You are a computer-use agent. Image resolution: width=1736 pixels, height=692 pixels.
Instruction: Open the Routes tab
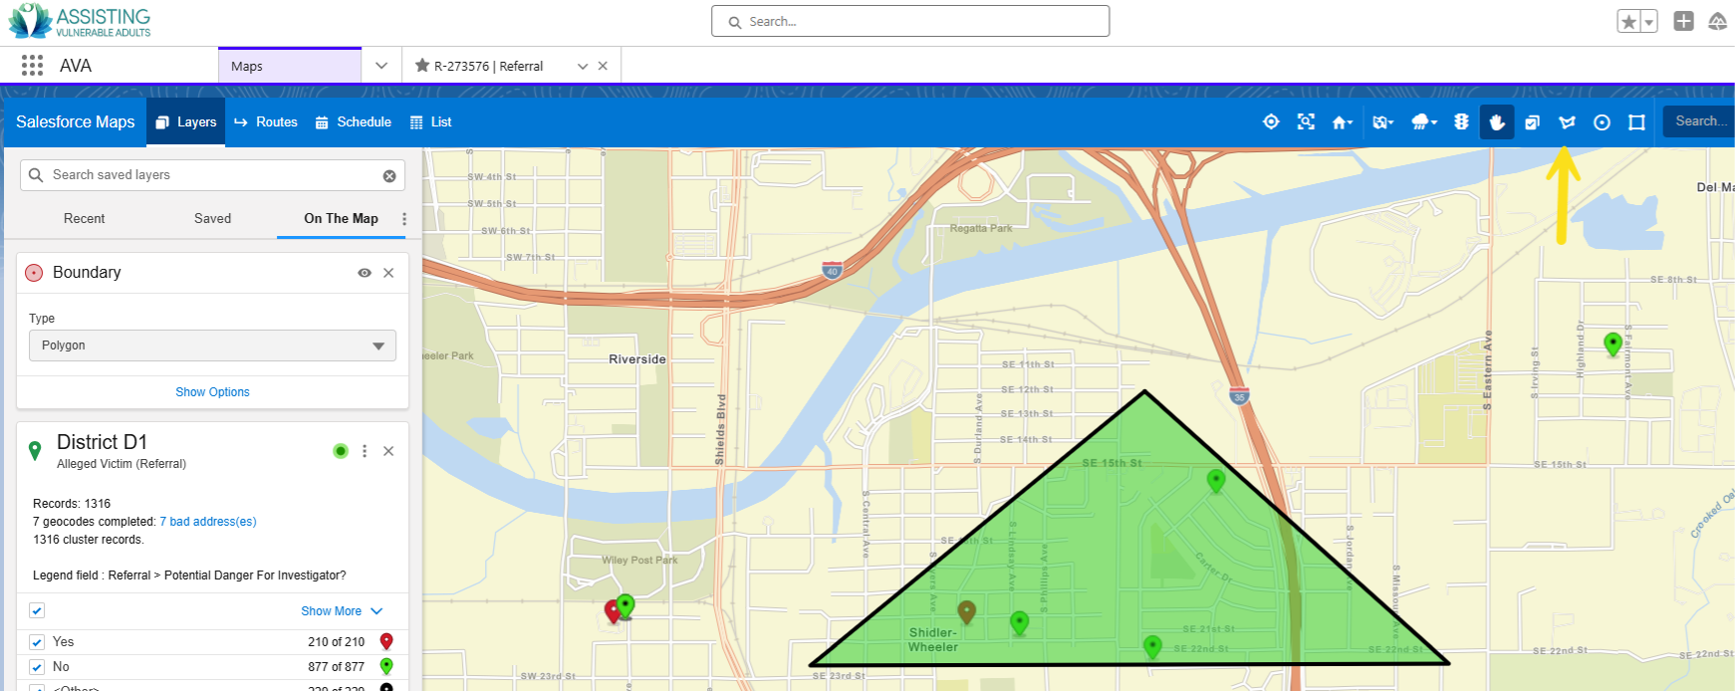click(266, 122)
